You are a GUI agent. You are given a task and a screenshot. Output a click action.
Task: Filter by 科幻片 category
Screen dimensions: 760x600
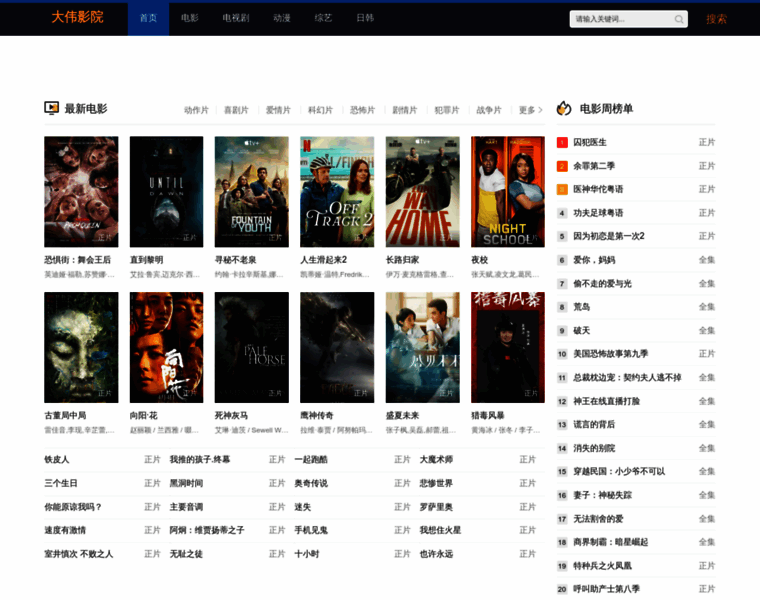click(x=320, y=111)
